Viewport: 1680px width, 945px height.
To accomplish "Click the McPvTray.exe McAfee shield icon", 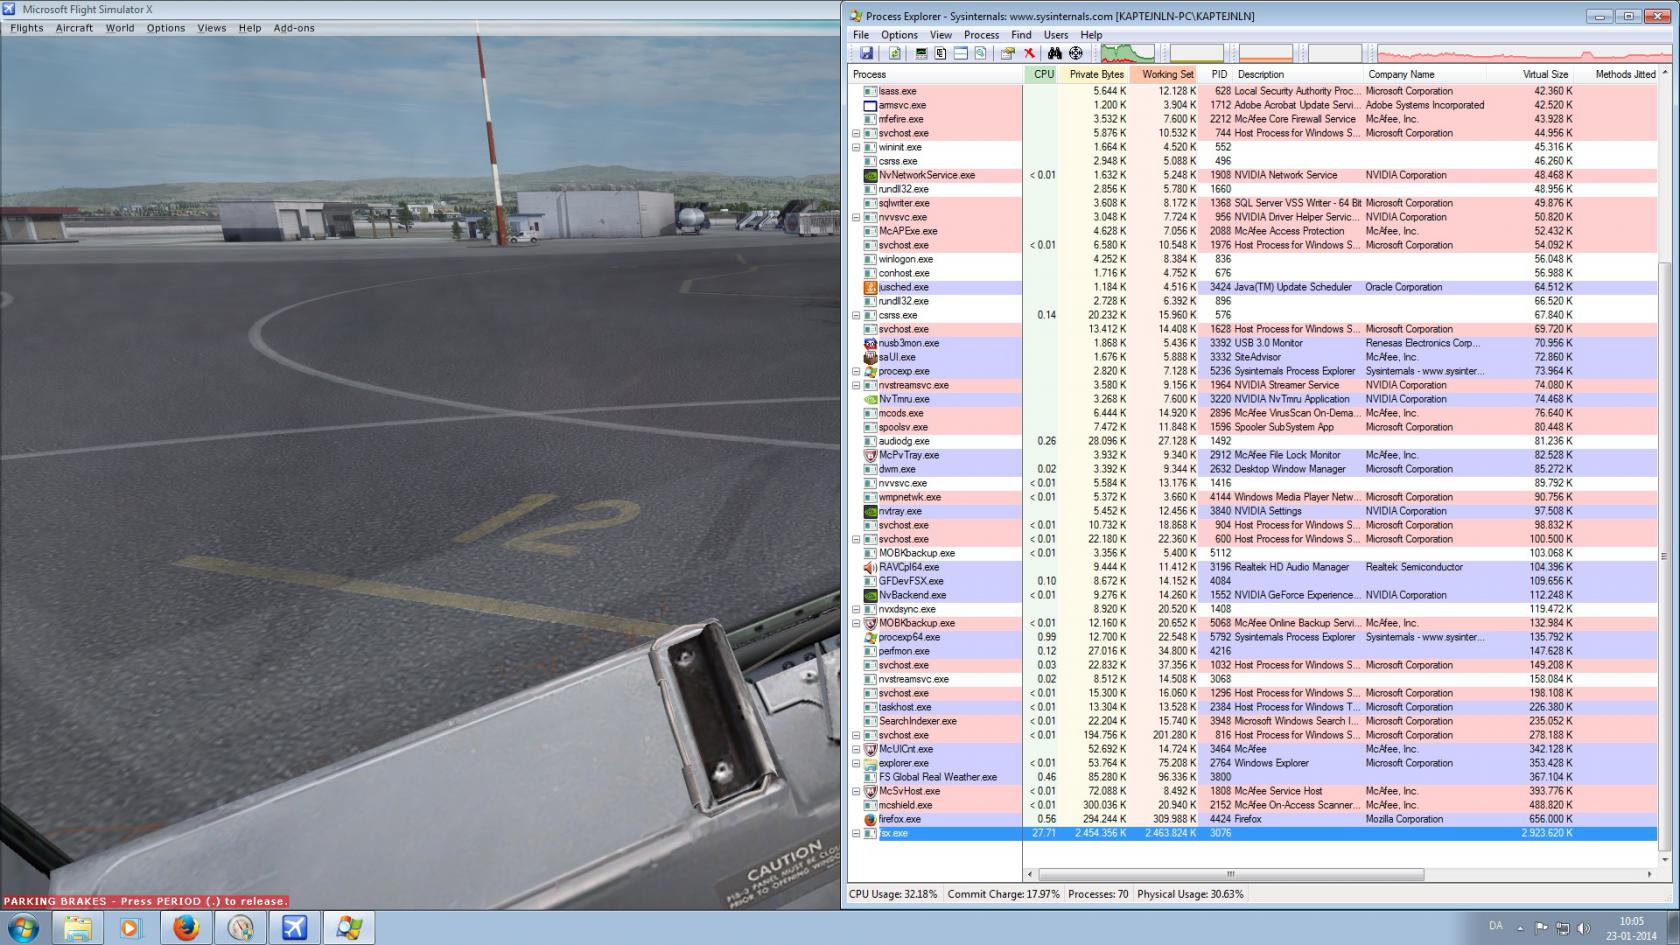I will (870, 455).
